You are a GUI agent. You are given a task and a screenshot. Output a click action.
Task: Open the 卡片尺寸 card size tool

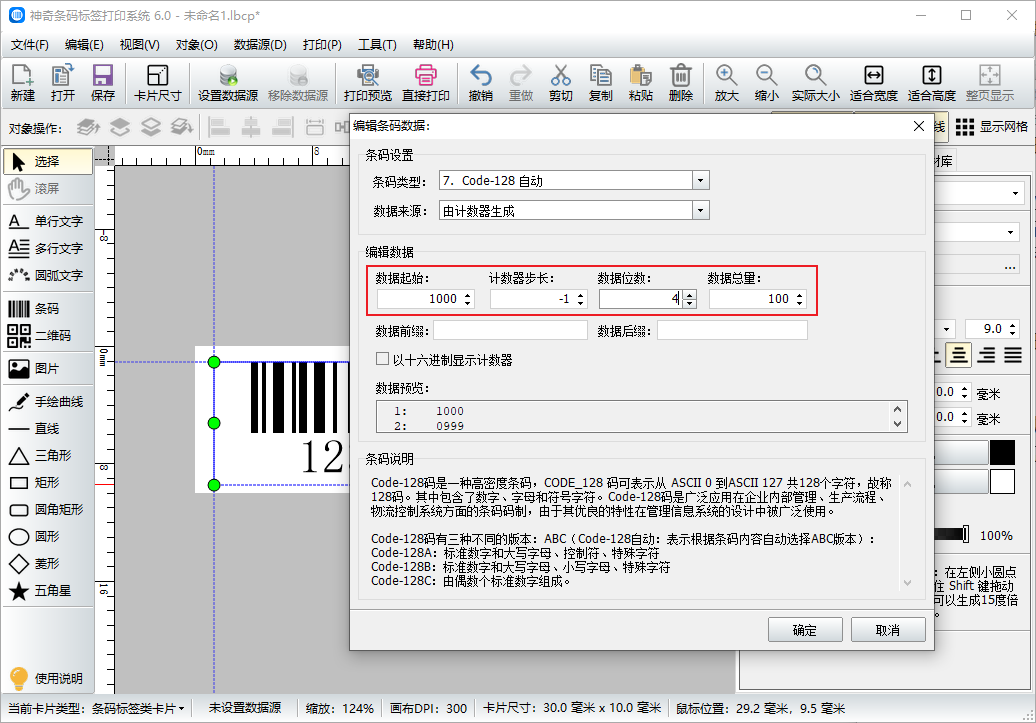[x=157, y=83]
